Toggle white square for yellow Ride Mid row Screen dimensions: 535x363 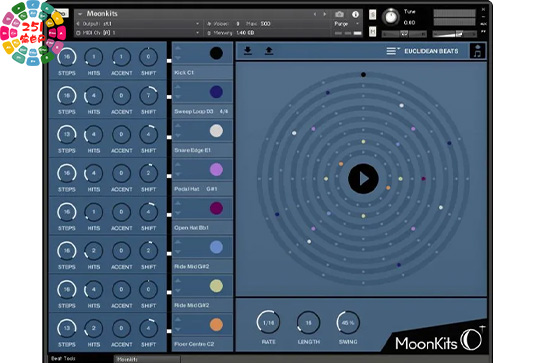[x=169, y=292]
